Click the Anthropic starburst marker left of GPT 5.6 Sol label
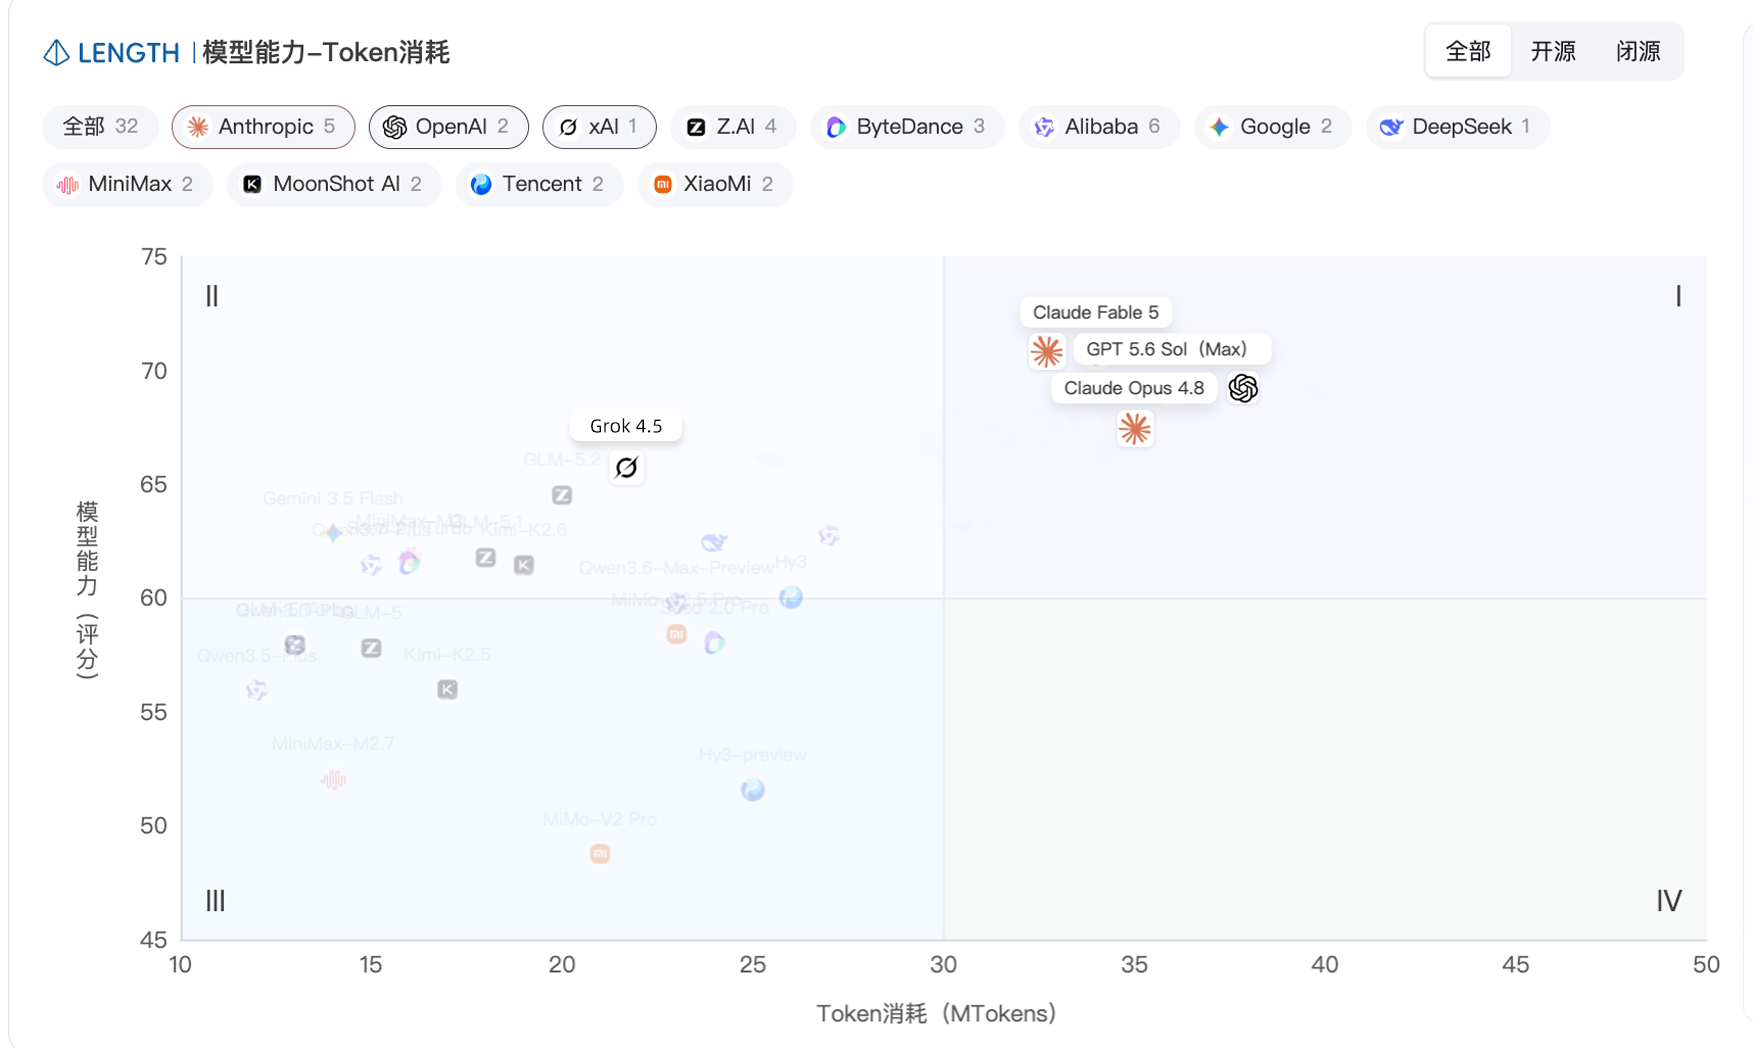This screenshot has width=1753, height=1048. pos(1047,351)
